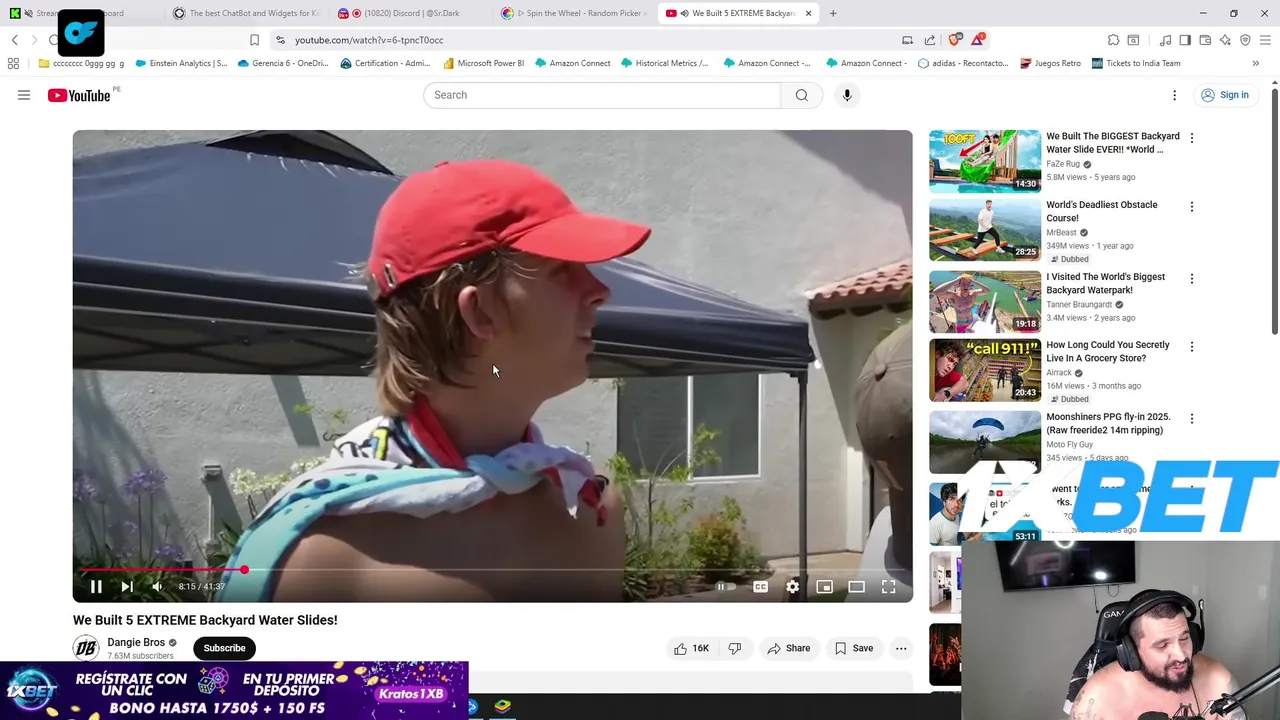Go back in browser history
Screen dimensions: 1280x720
coord(14,40)
